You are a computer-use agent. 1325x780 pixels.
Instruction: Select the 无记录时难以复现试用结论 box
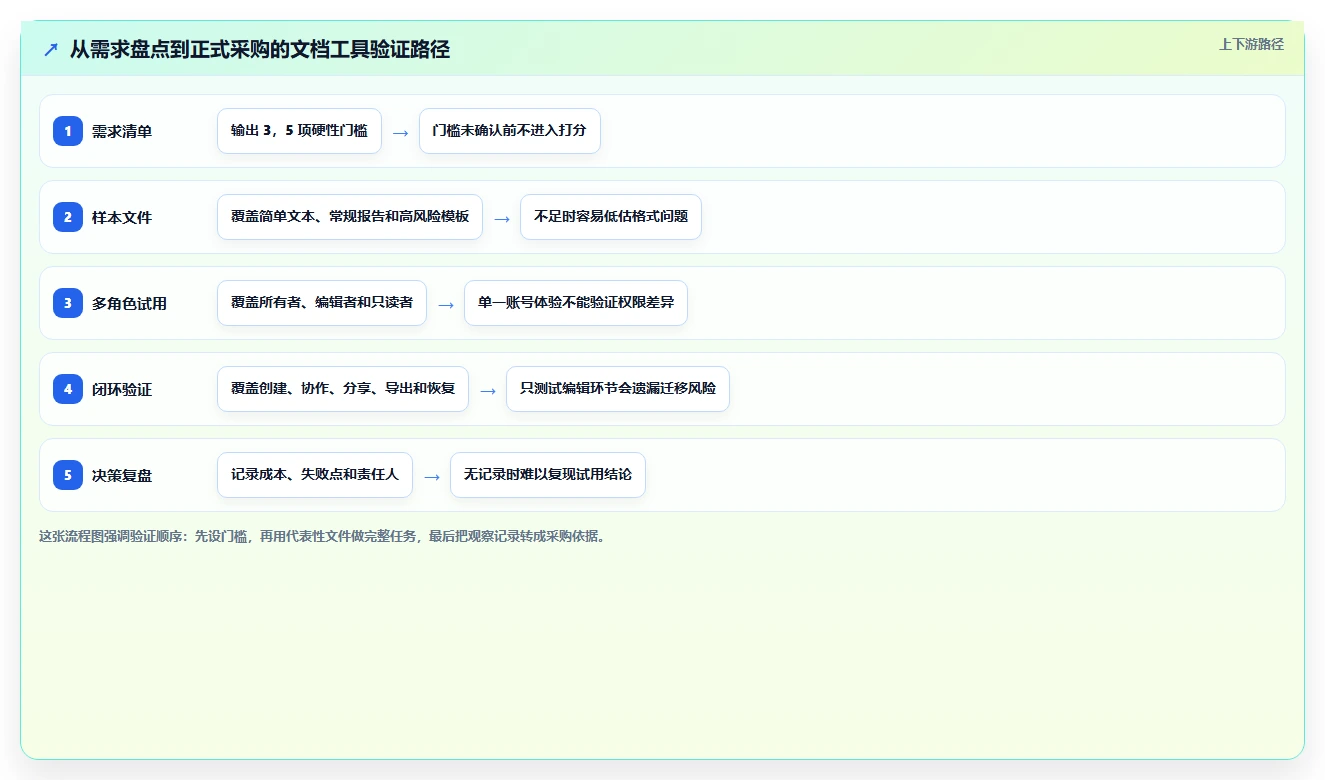548,475
